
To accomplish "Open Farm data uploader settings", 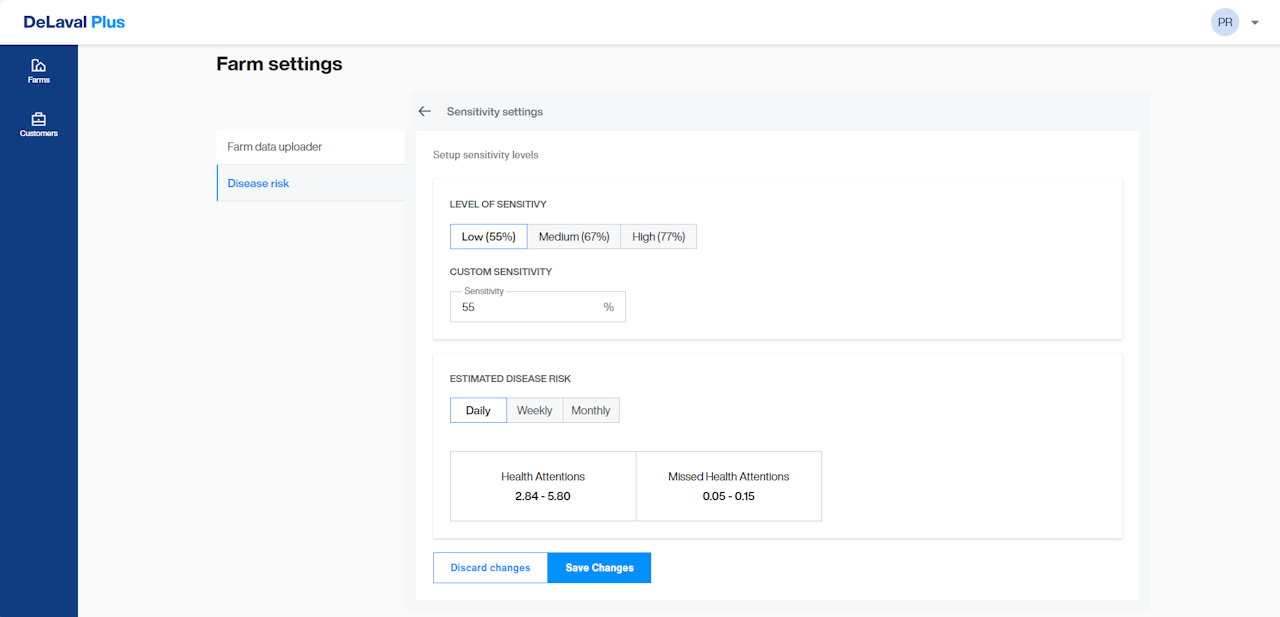I will pos(275,147).
